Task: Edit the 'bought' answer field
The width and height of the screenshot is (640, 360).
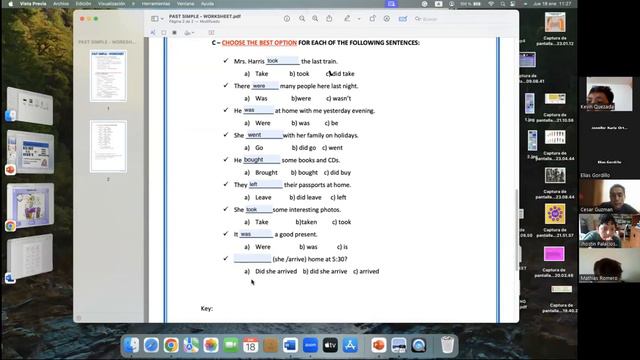Action: (261, 160)
